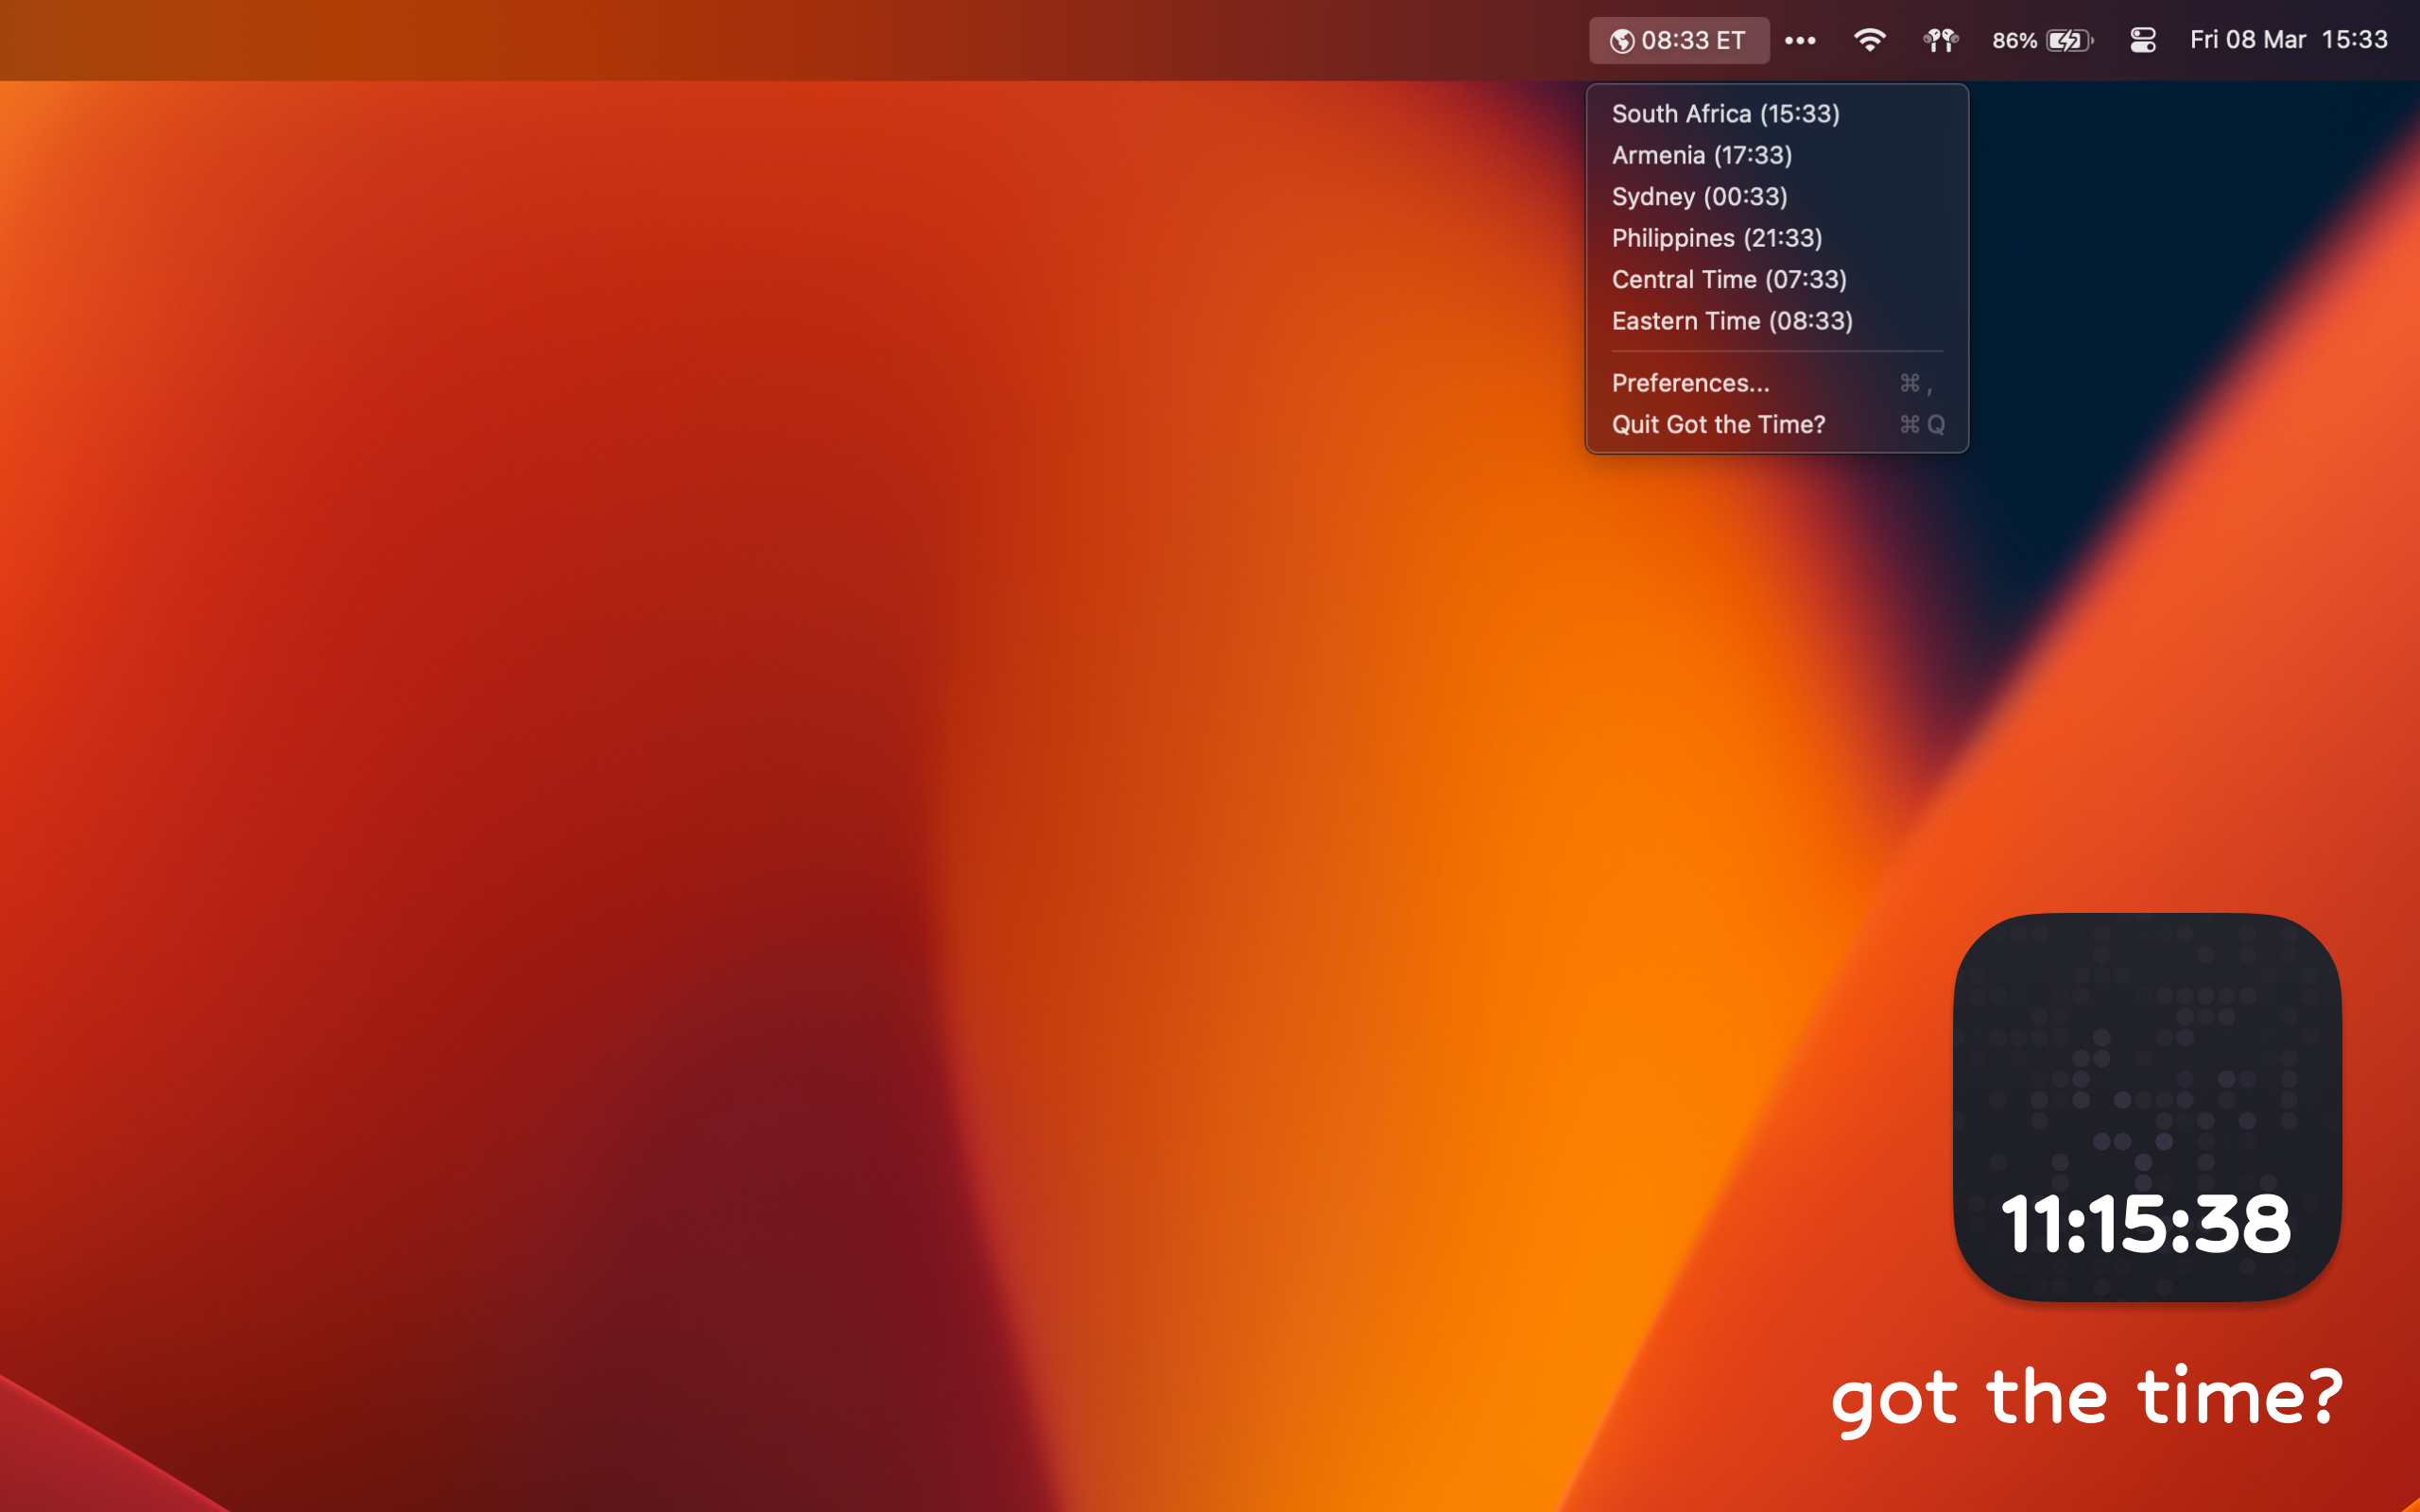
Task: Select Philippines (21:33) entry
Action: coord(1777,238)
